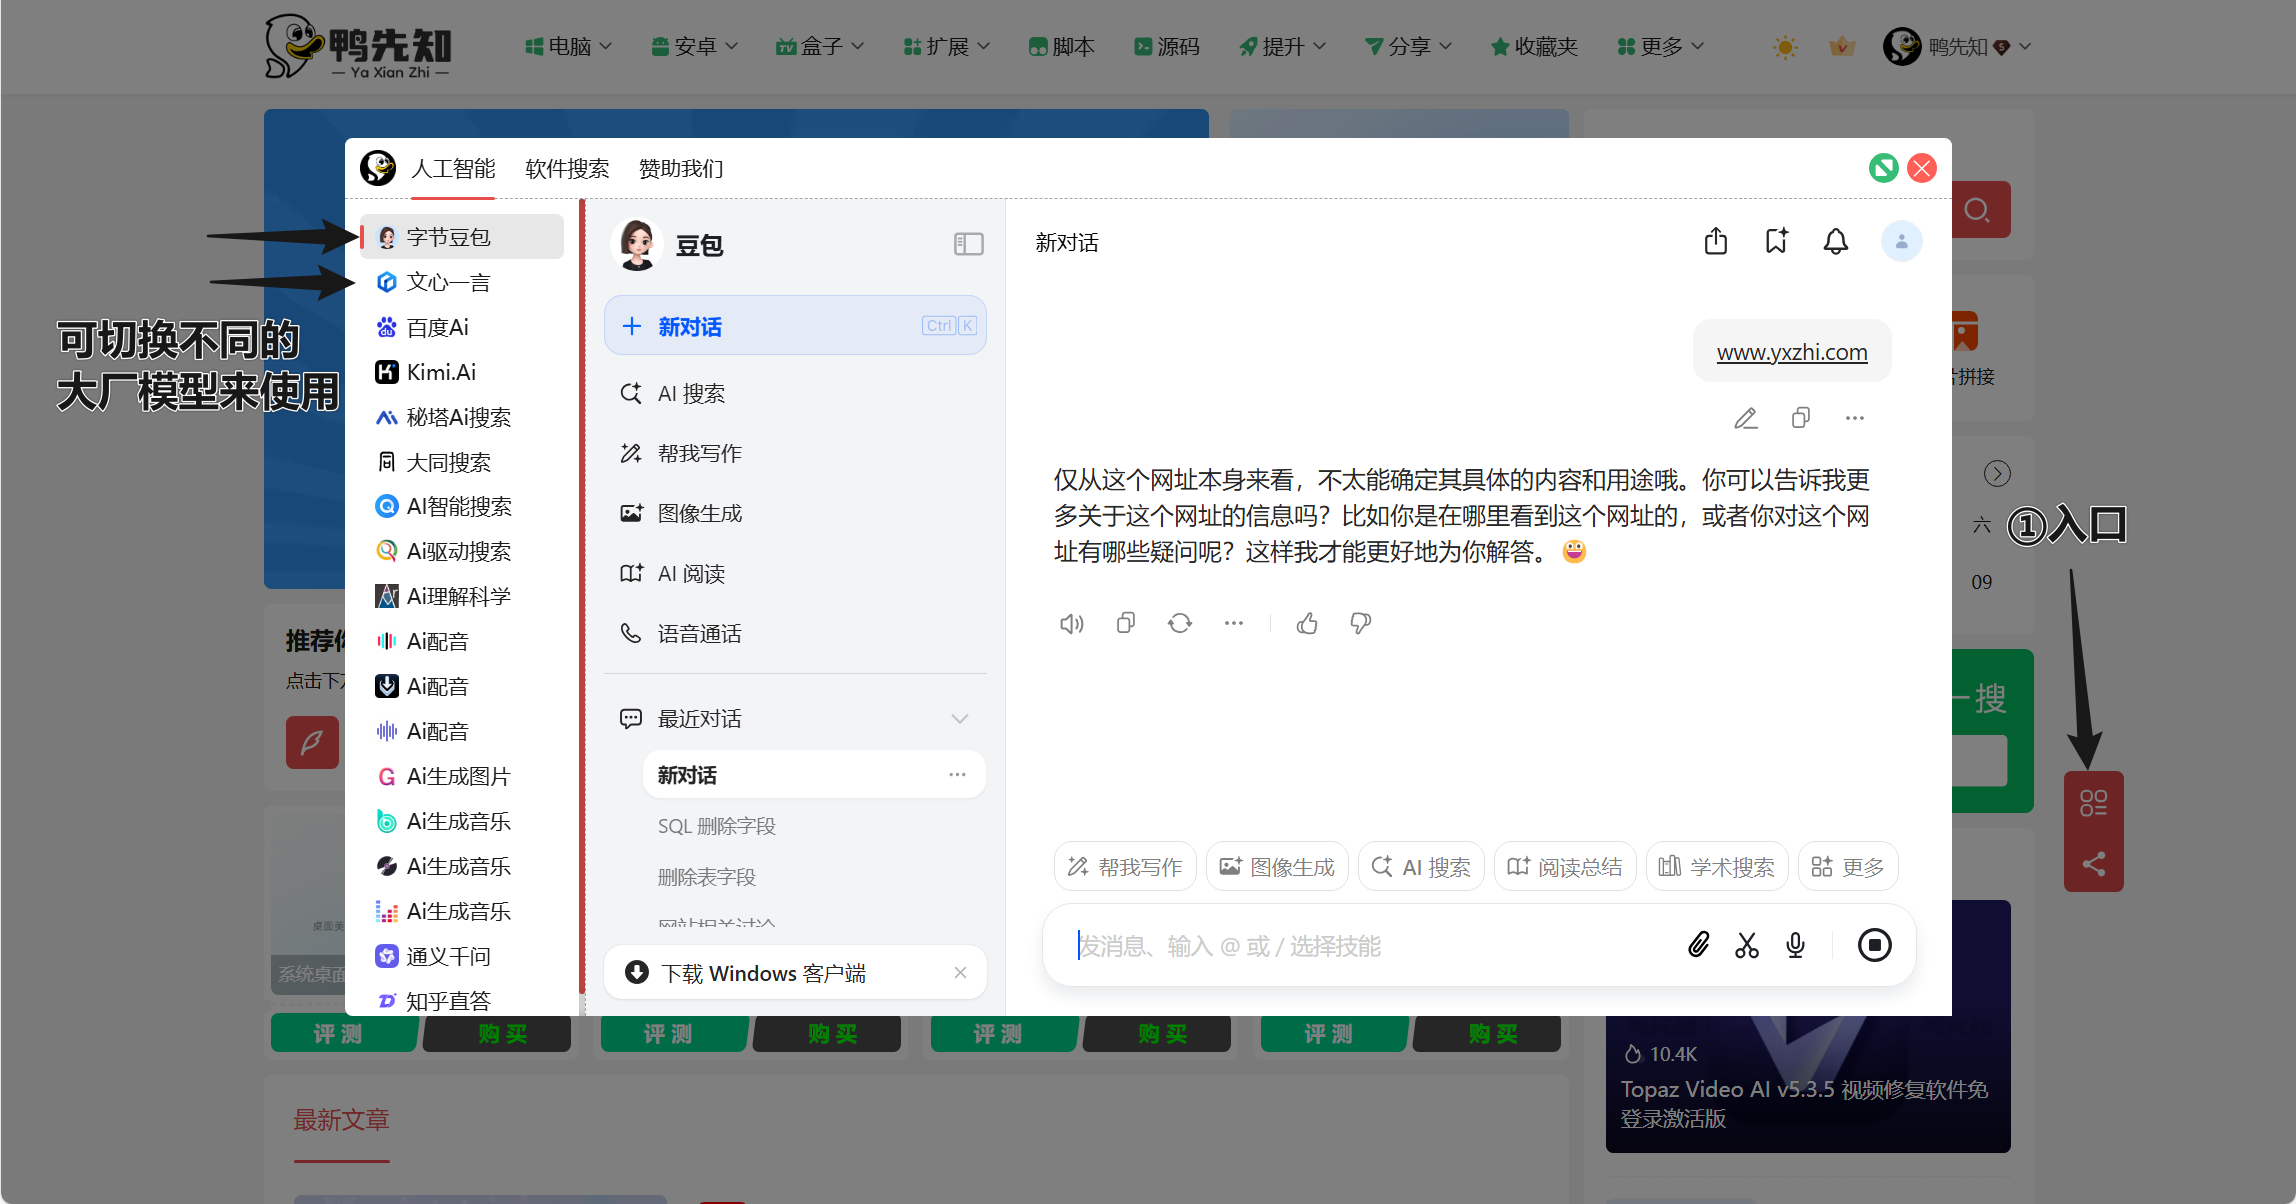2296x1204 pixels.
Task: Click the crown VIP icon in header
Action: (x=1841, y=47)
